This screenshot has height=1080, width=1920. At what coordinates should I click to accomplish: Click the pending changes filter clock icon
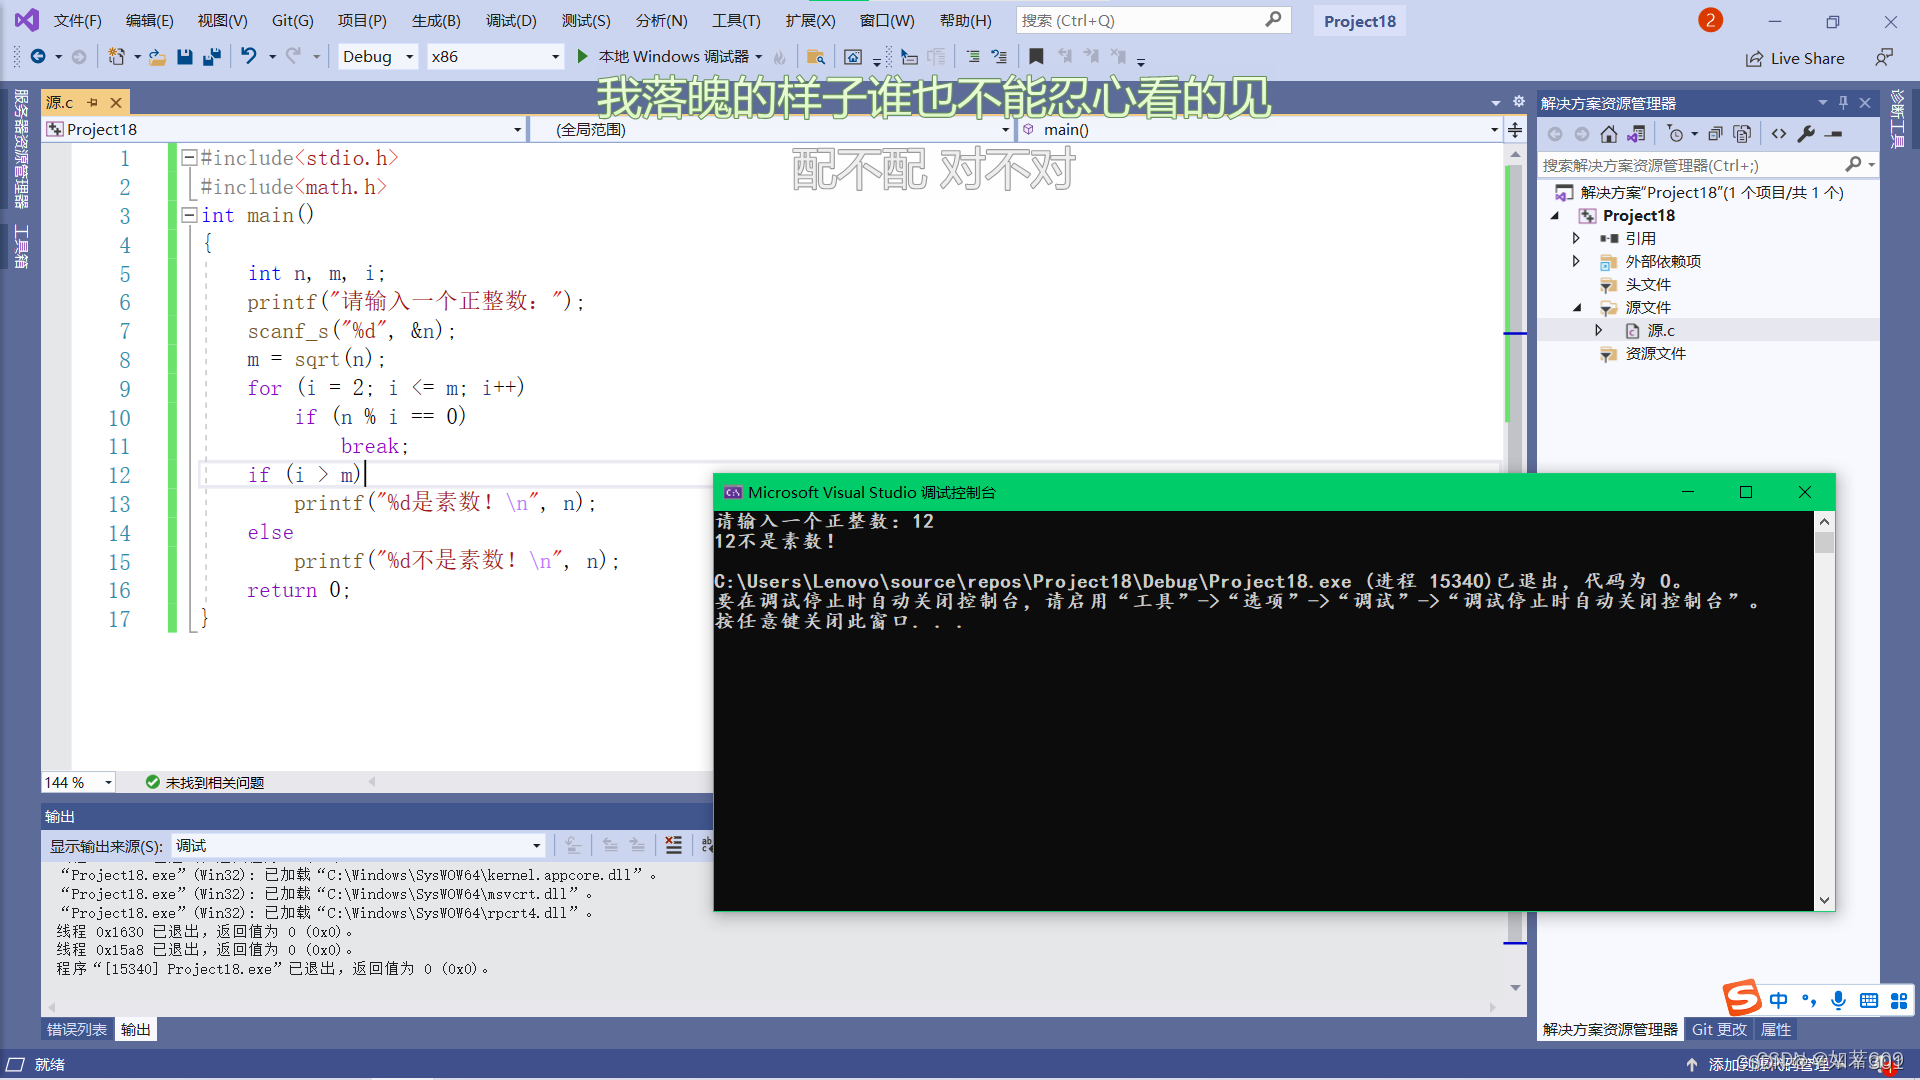[1676, 134]
